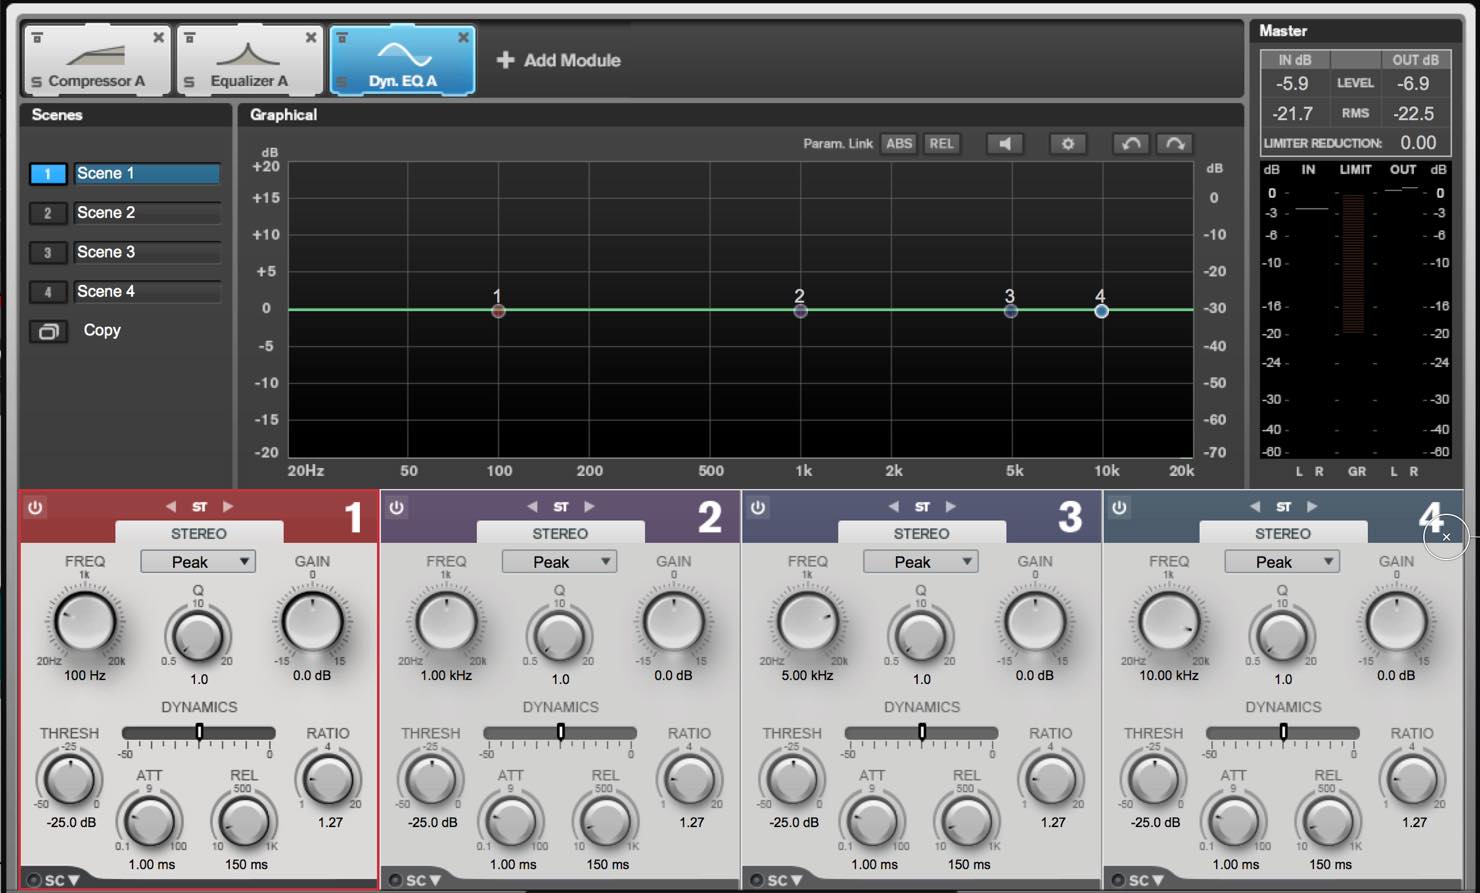Image resolution: width=1480 pixels, height=893 pixels.
Task: Click the undo arrow in the Graphical toolbar
Action: pos(1131,144)
